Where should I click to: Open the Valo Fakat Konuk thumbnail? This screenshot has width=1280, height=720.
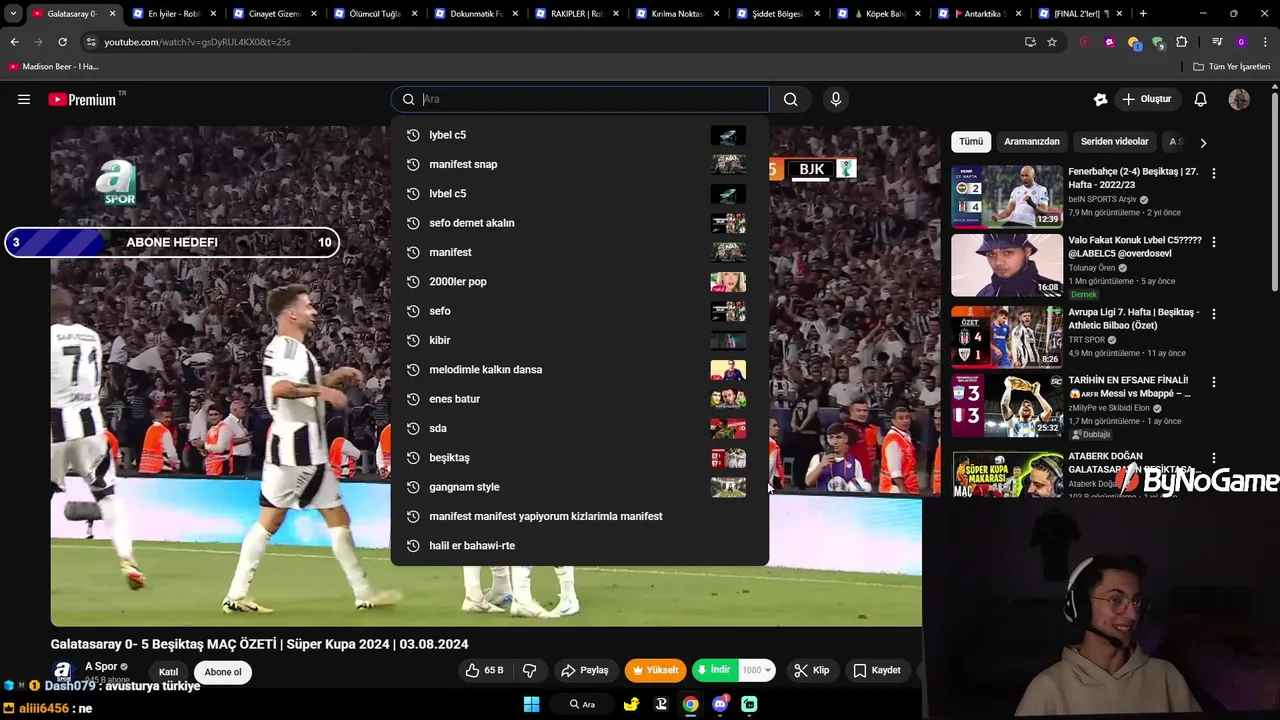[x=1007, y=265]
